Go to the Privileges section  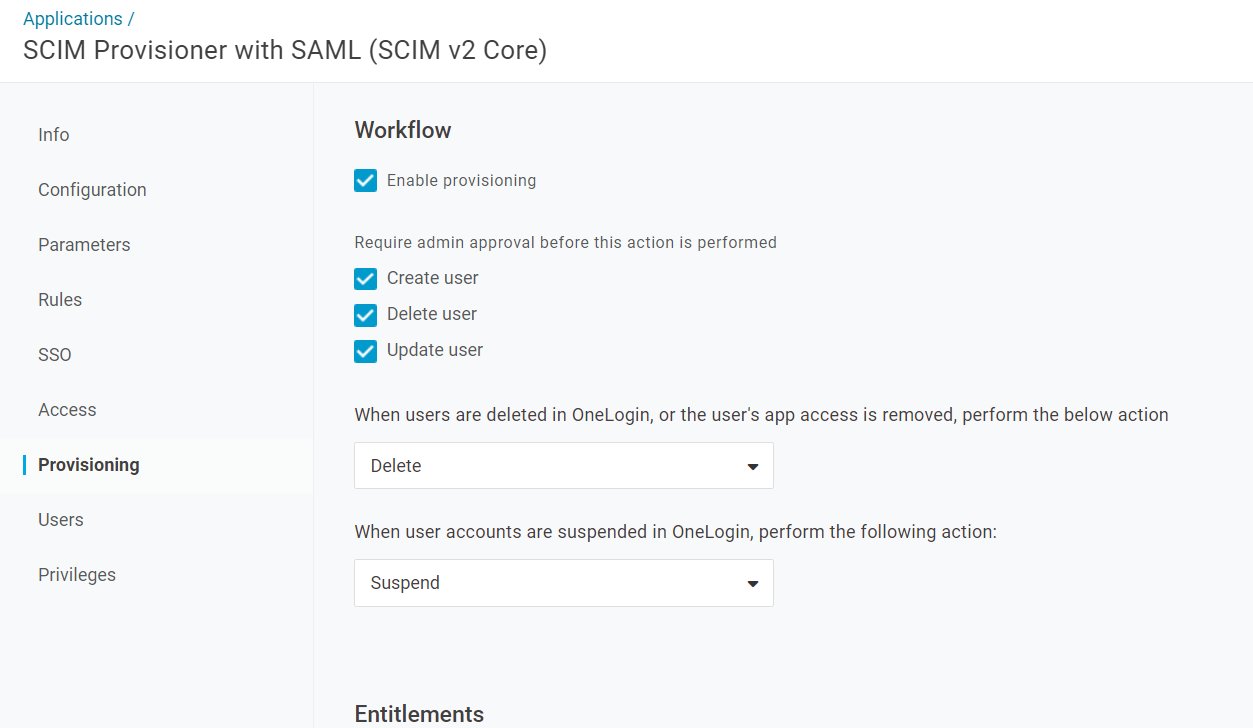[x=77, y=575]
